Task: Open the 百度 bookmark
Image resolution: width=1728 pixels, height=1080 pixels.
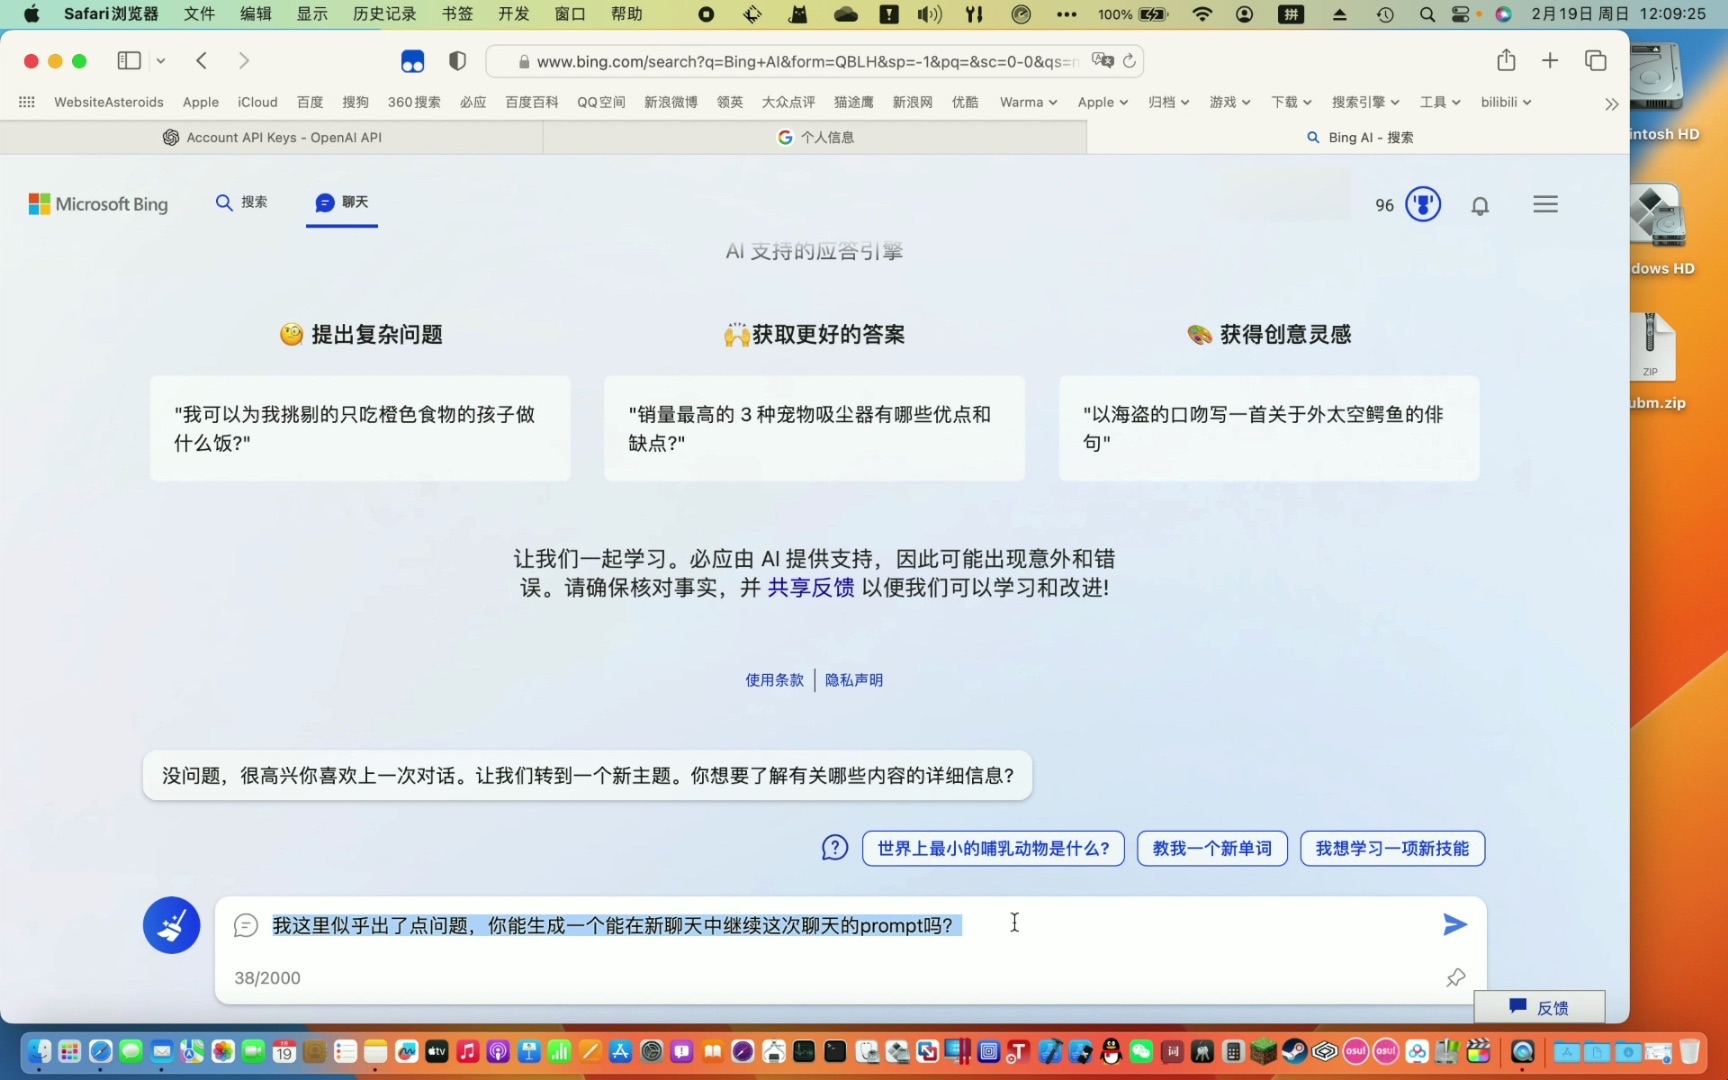Action: point(310,102)
